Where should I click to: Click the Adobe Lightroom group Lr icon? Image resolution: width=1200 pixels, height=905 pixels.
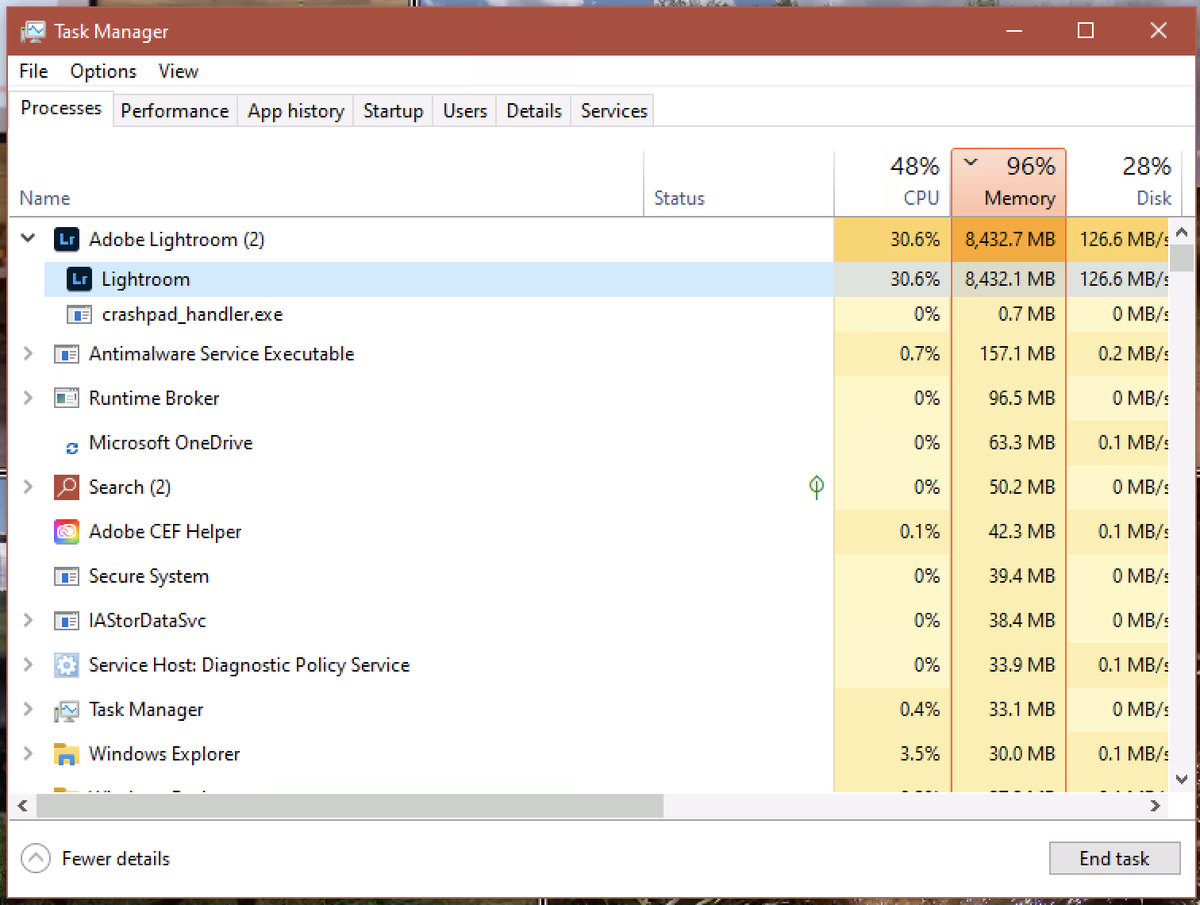coord(66,239)
